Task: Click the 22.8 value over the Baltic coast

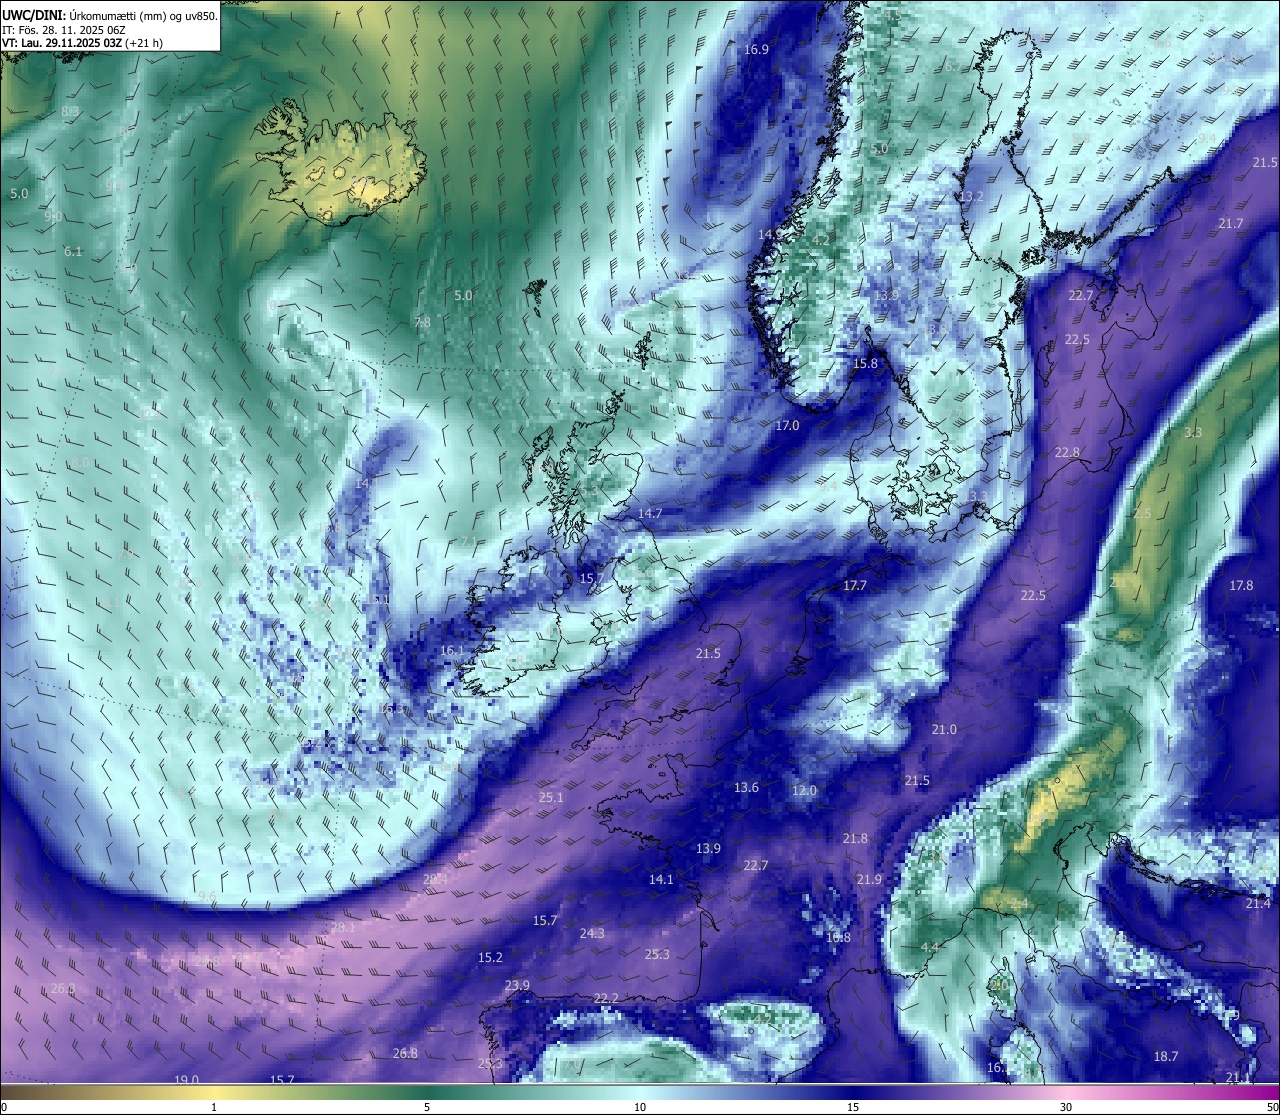Action: (x=1068, y=453)
